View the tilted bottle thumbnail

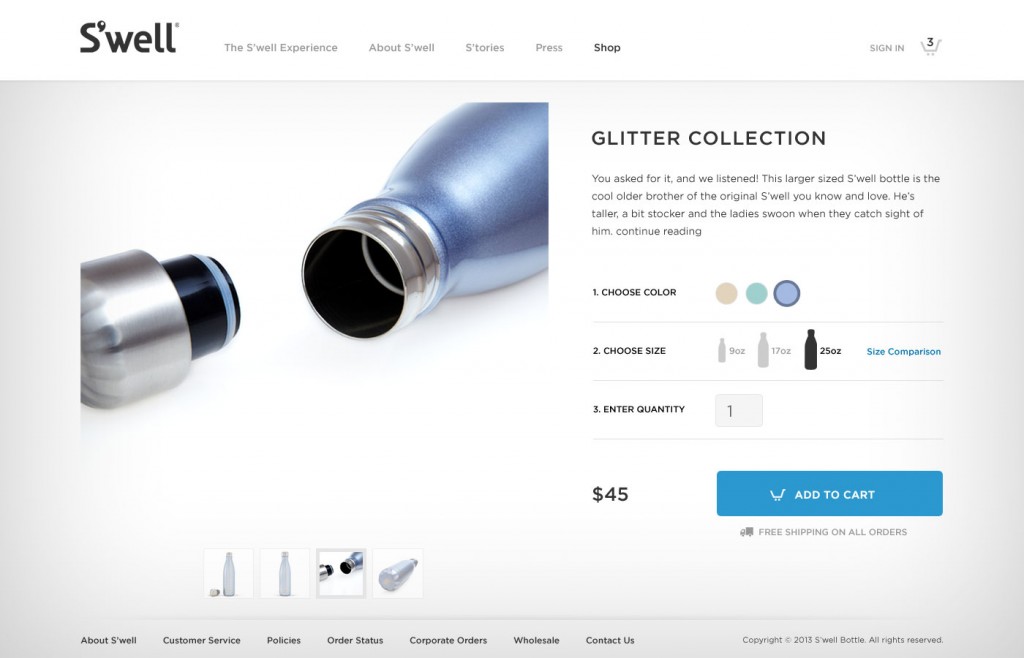398,573
